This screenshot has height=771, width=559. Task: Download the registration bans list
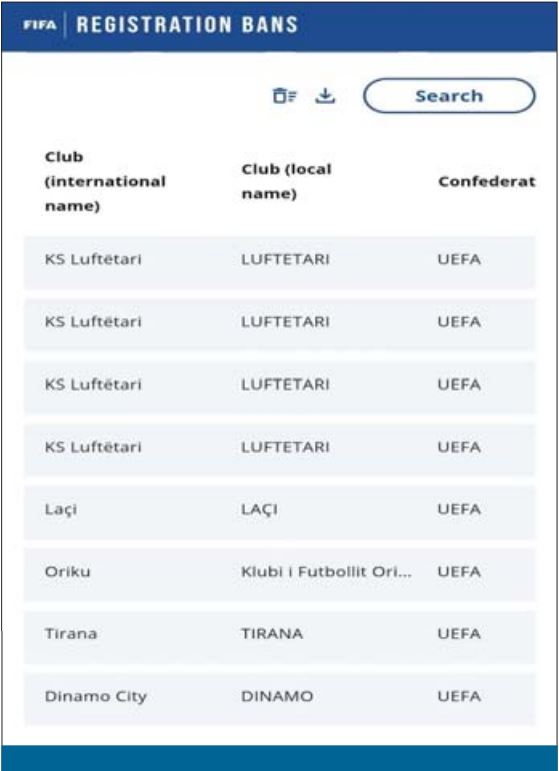[325, 95]
